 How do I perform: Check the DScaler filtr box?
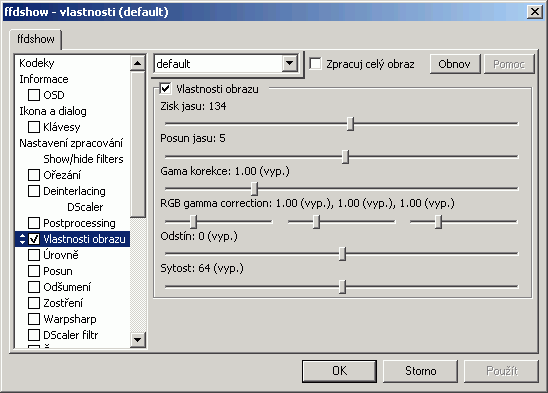pyautogui.click(x=34, y=335)
